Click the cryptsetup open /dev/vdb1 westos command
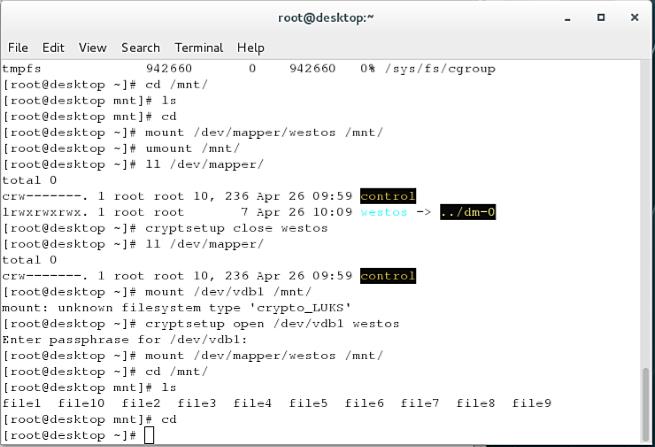The width and height of the screenshot is (655, 447). coord(272,324)
